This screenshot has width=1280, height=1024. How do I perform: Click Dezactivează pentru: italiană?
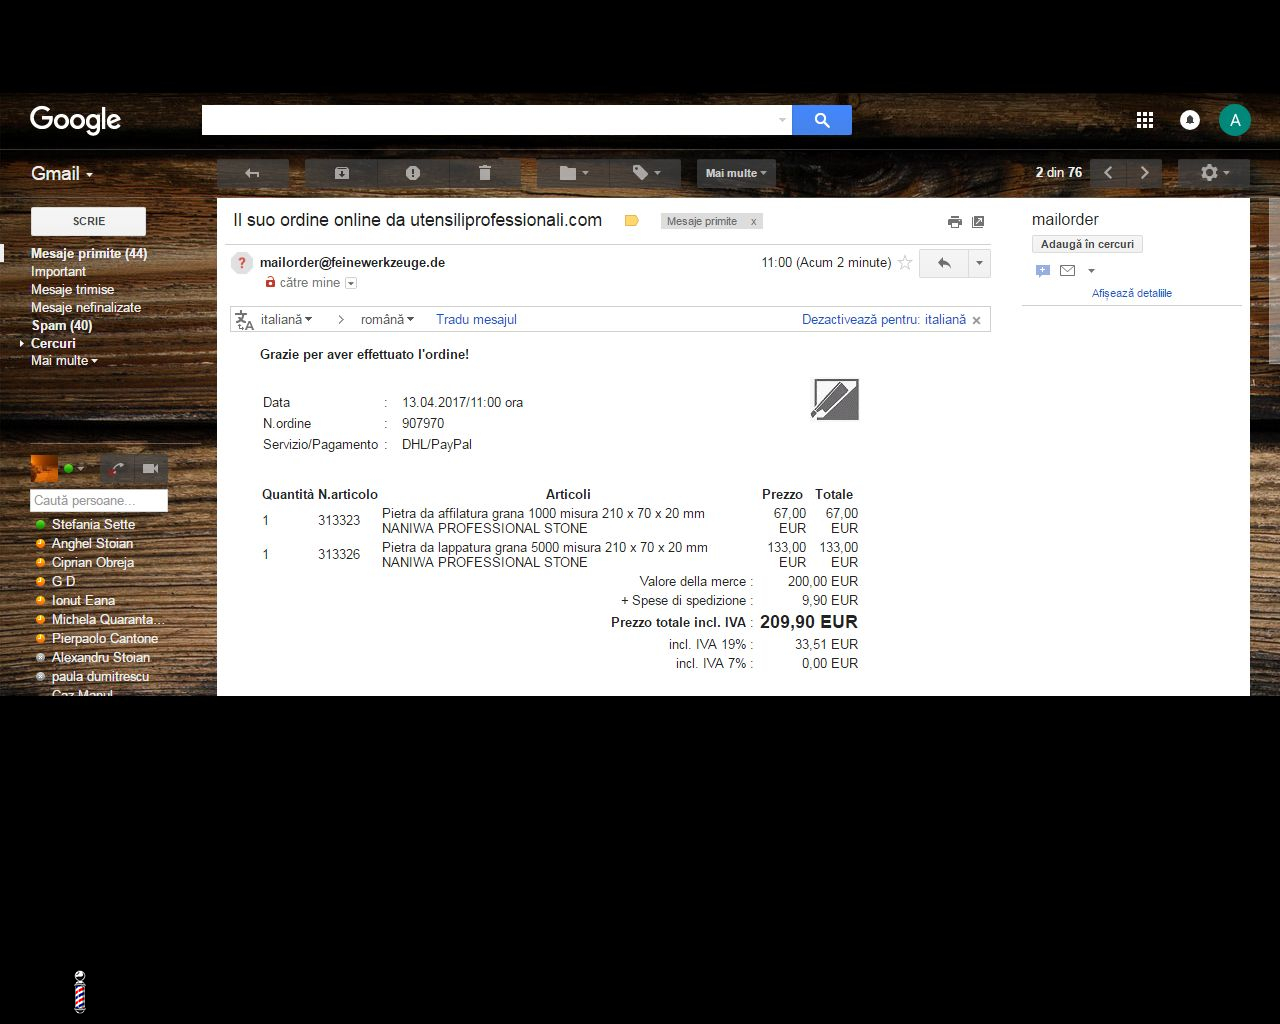pyautogui.click(x=884, y=320)
